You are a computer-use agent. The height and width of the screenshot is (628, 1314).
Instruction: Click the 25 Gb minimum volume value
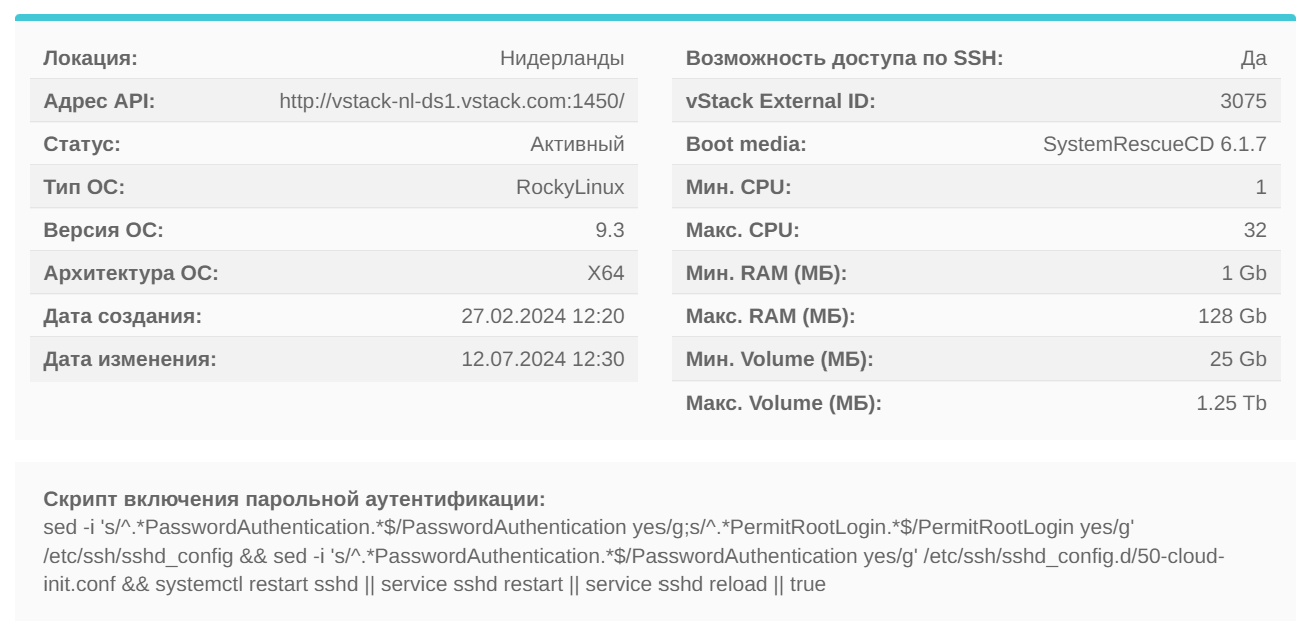point(1238,359)
